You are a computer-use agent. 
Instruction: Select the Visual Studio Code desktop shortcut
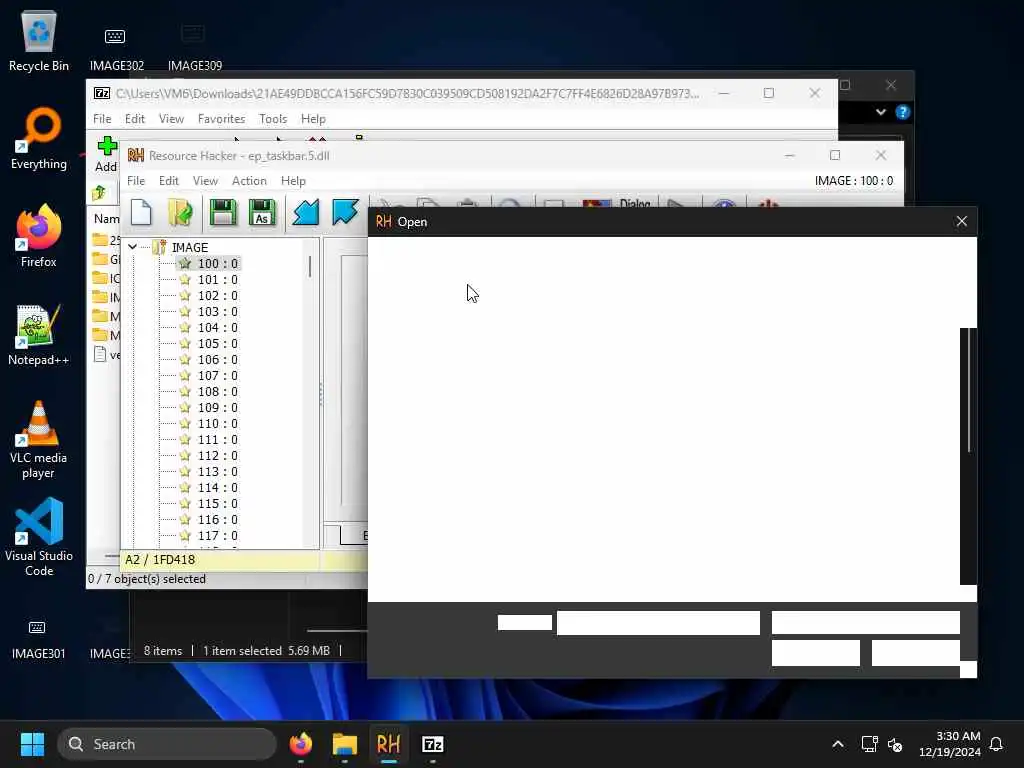click(x=39, y=537)
